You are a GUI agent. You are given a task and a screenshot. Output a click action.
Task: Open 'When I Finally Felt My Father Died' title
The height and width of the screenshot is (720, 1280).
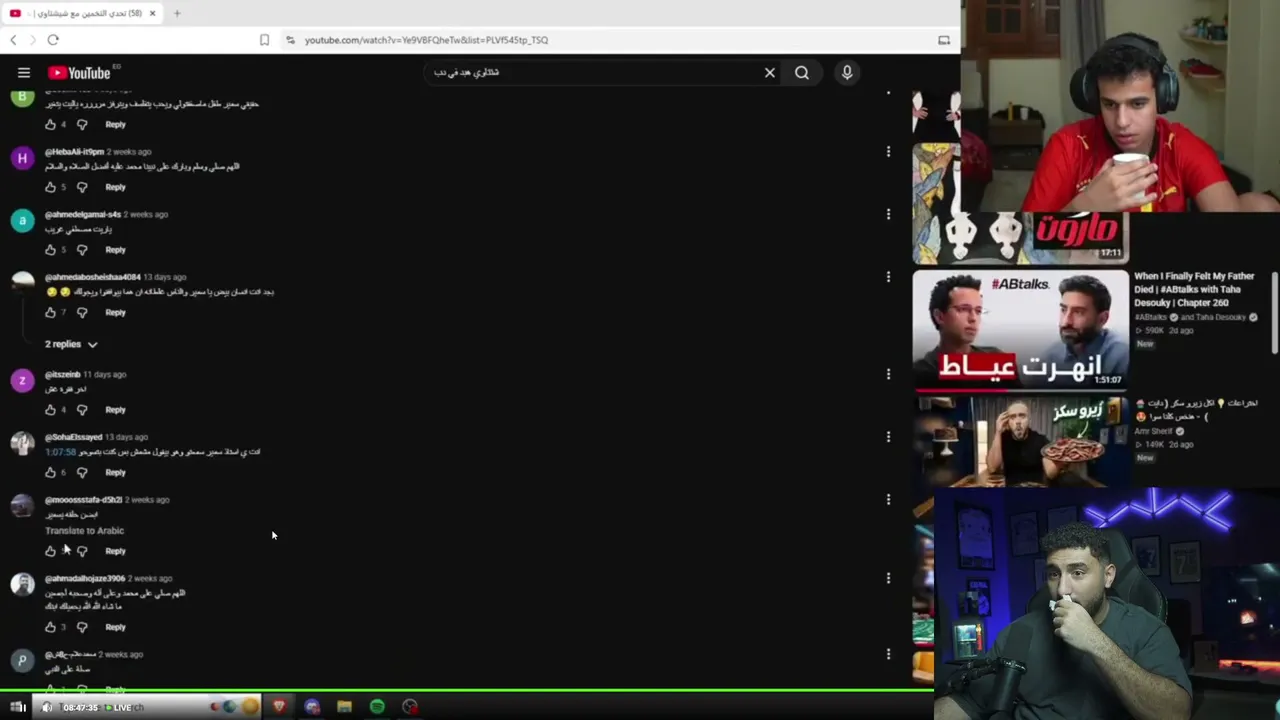pos(1194,289)
